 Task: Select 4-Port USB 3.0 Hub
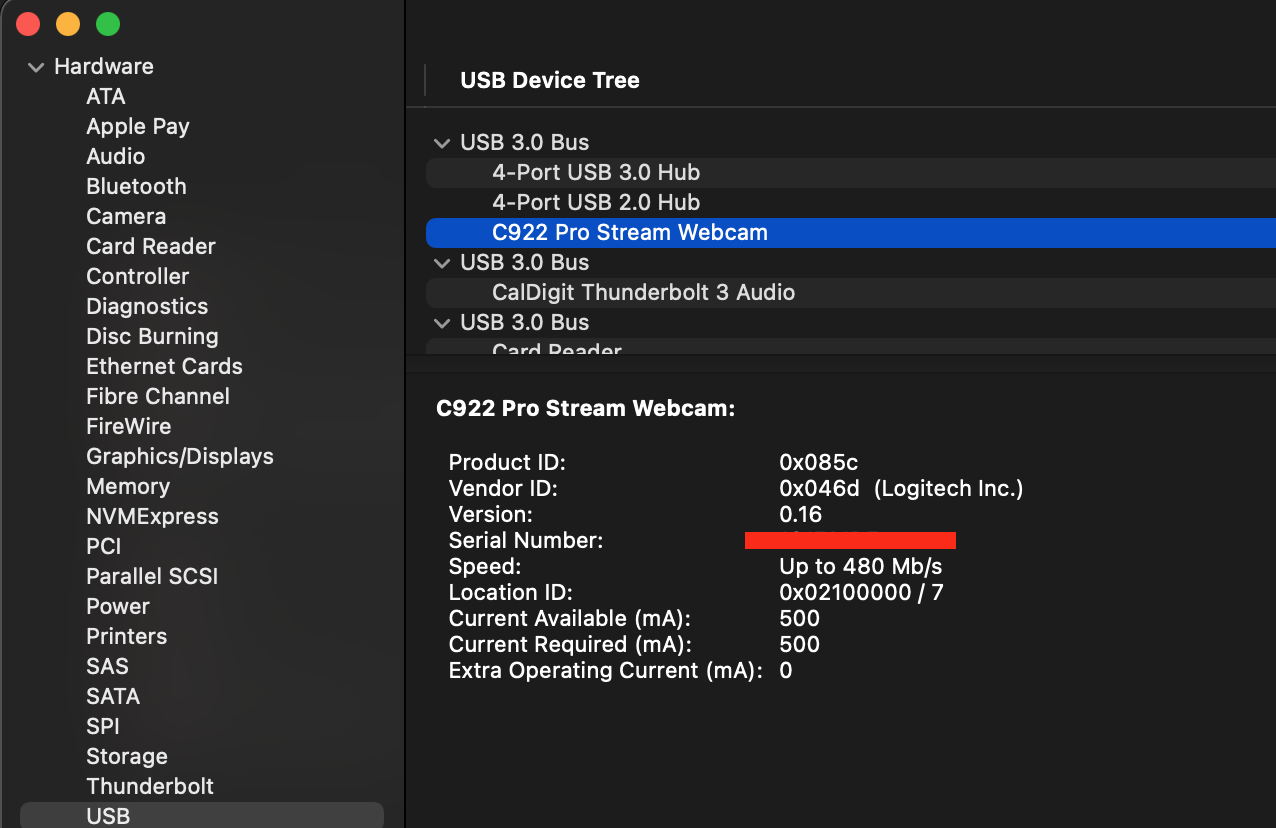[595, 172]
